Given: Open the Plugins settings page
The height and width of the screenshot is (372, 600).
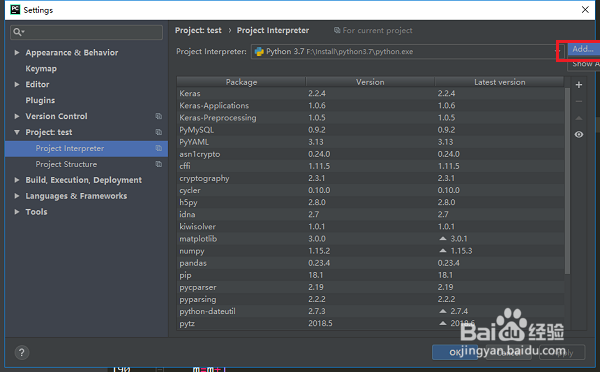Looking at the screenshot, I should click(40, 100).
